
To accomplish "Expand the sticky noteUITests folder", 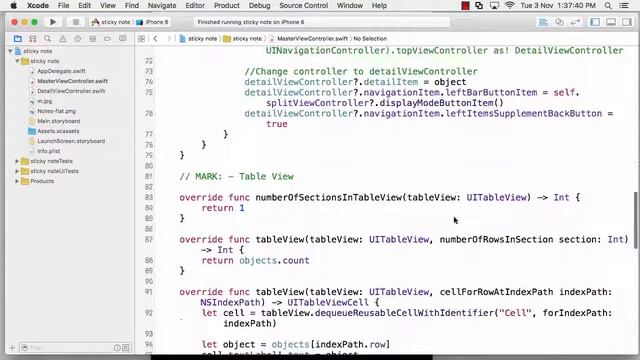I will coord(17,171).
